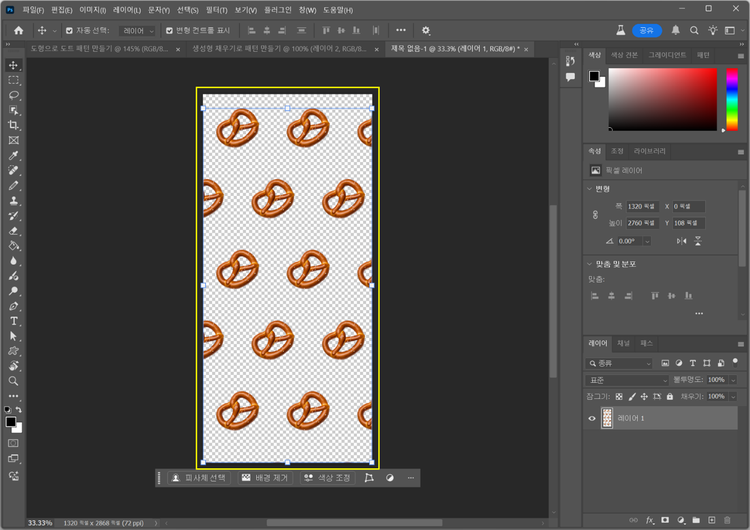Toggle the 변형 컨트롤 표시 checkbox
750x530 pixels.
click(169, 31)
